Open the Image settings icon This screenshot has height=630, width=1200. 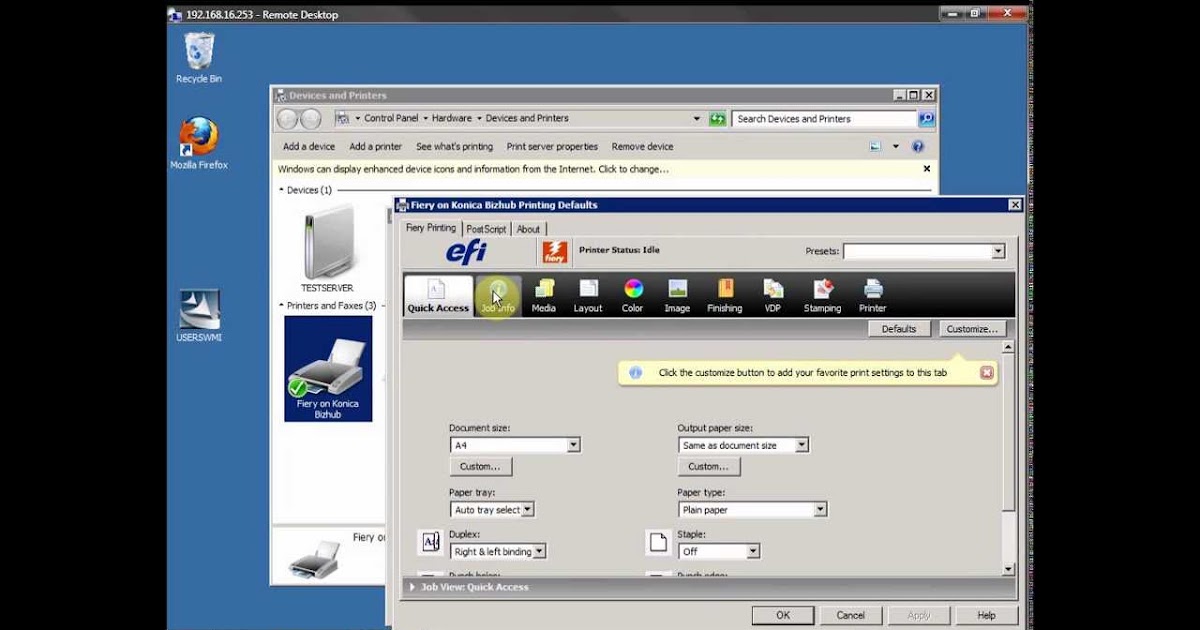click(677, 296)
